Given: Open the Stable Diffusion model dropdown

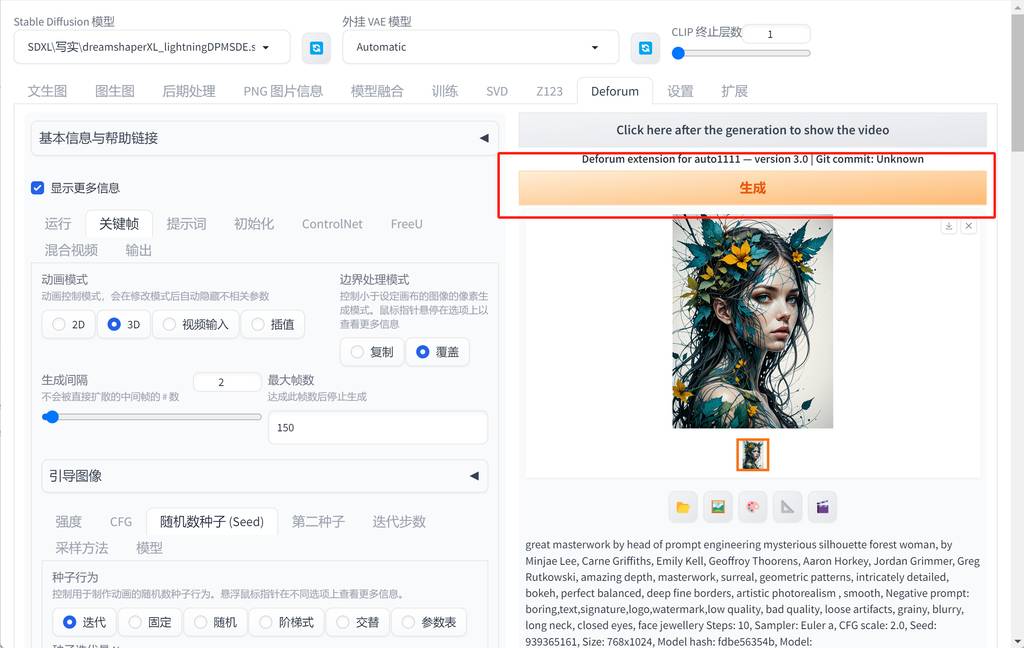Looking at the screenshot, I should click(152, 47).
